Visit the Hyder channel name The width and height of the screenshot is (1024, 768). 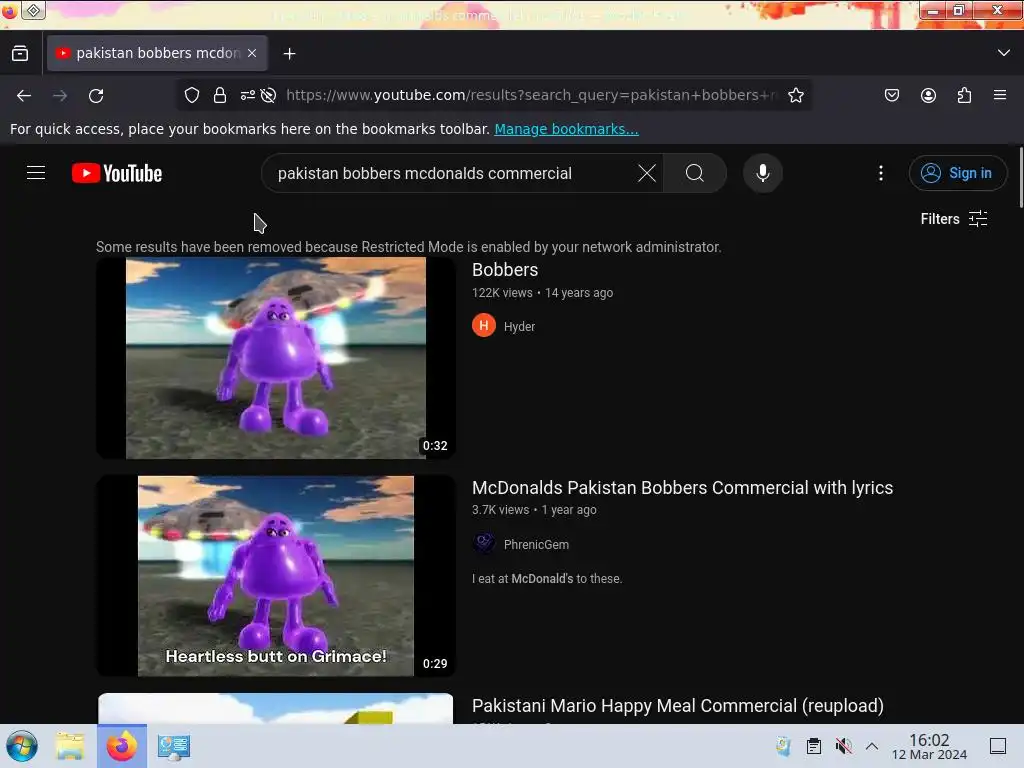tap(519, 327)
